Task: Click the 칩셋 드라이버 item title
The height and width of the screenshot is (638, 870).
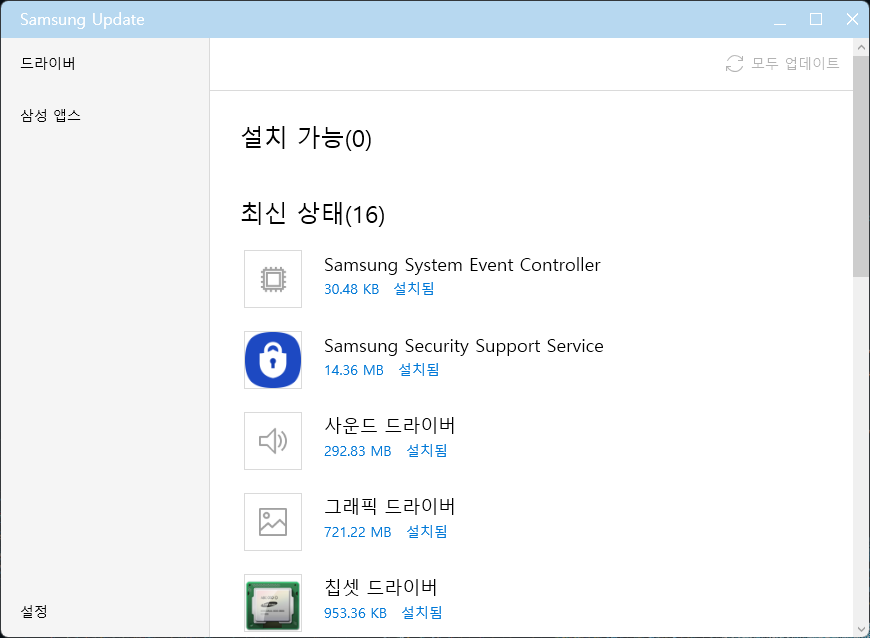Action: click(380, 587)
